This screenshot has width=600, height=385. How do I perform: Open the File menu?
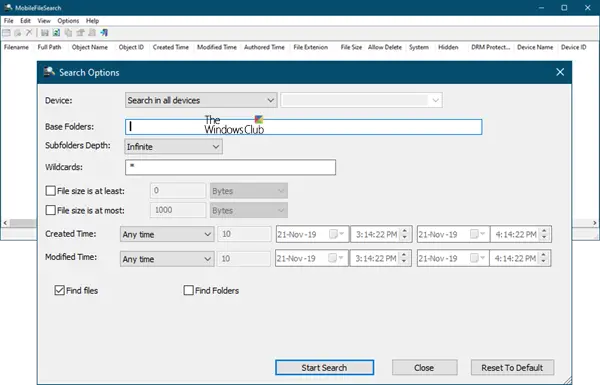click(8, 21)
